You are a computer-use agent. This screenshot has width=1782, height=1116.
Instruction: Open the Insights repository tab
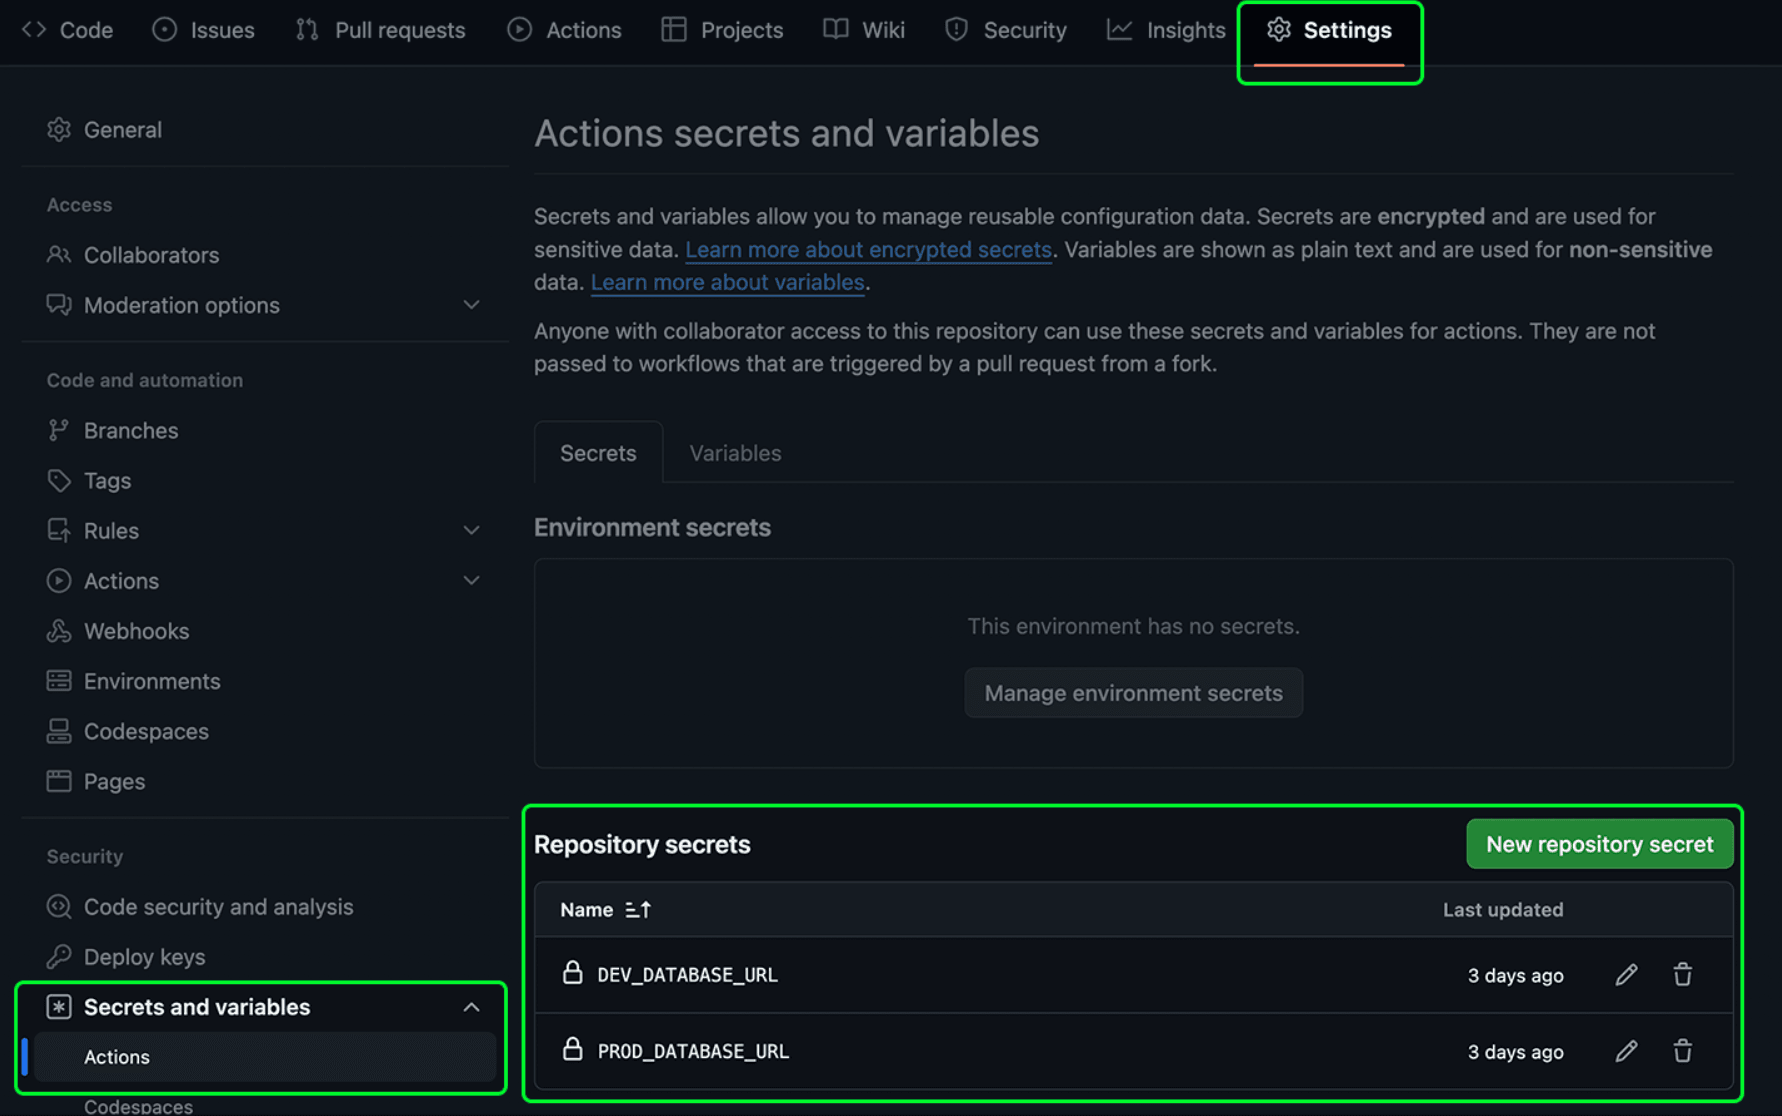tap(1166, 30)
